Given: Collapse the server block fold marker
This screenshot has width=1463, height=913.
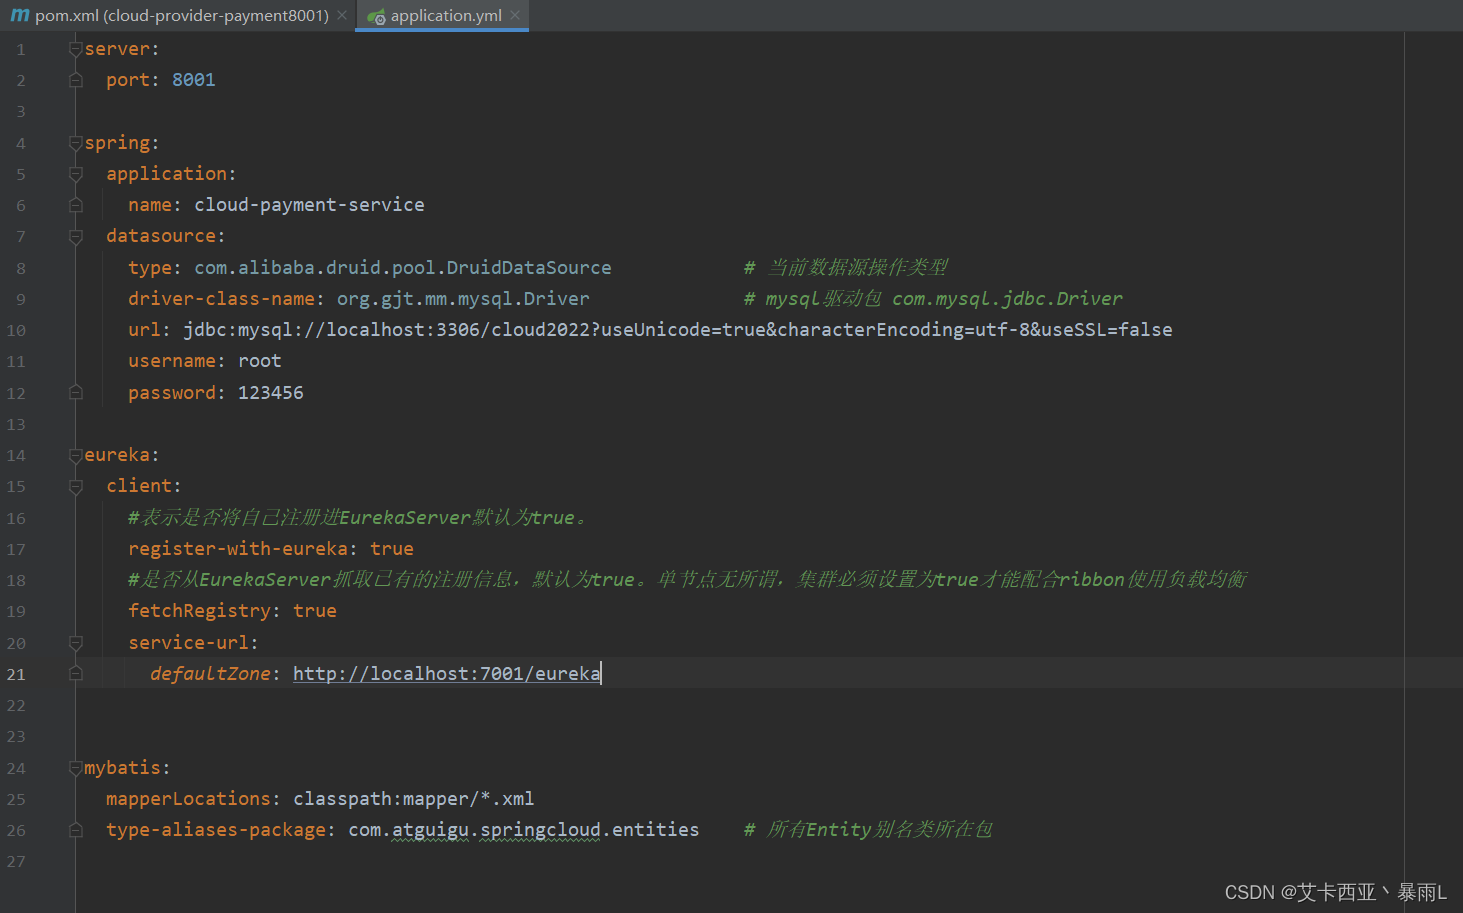Looking at the screenshot, I should click(x=75, y=48).
